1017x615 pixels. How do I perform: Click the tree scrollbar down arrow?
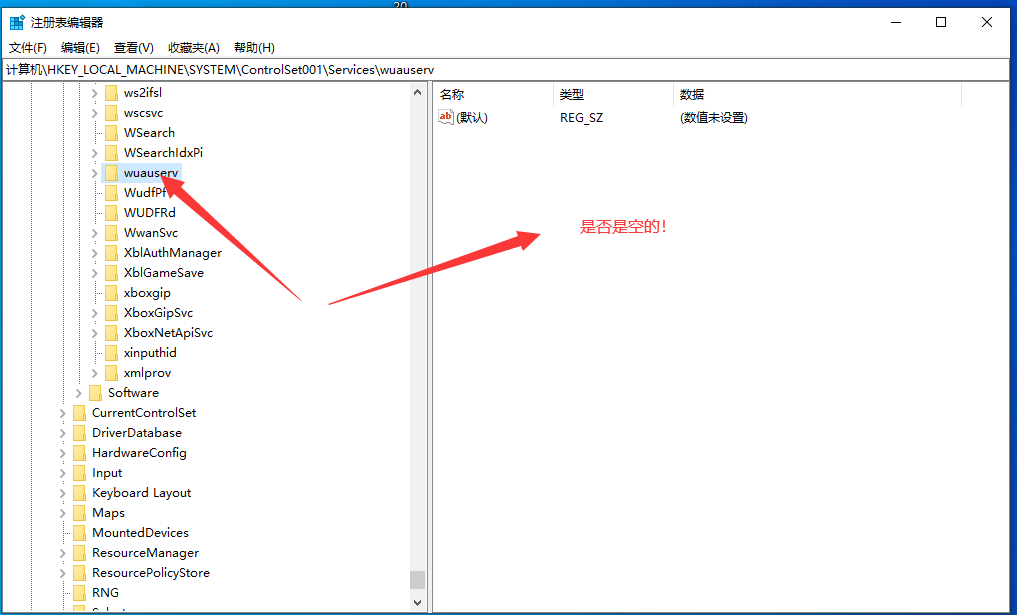(x=418, y=603)
